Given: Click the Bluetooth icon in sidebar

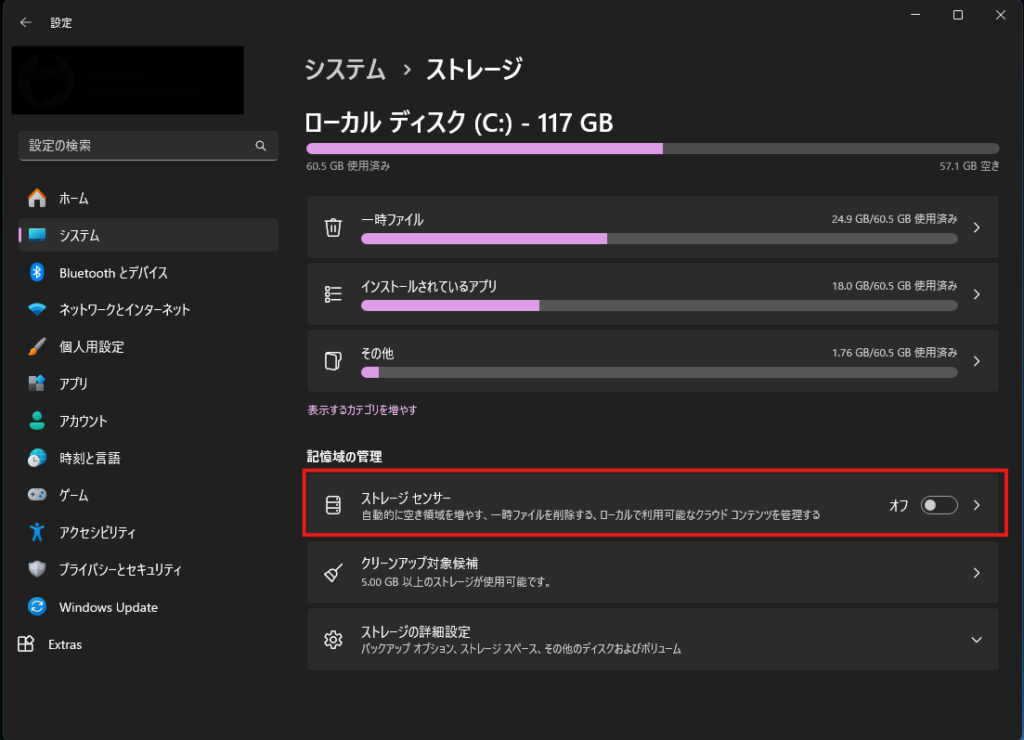Looking at the screenshot, I should click(37, 272).
